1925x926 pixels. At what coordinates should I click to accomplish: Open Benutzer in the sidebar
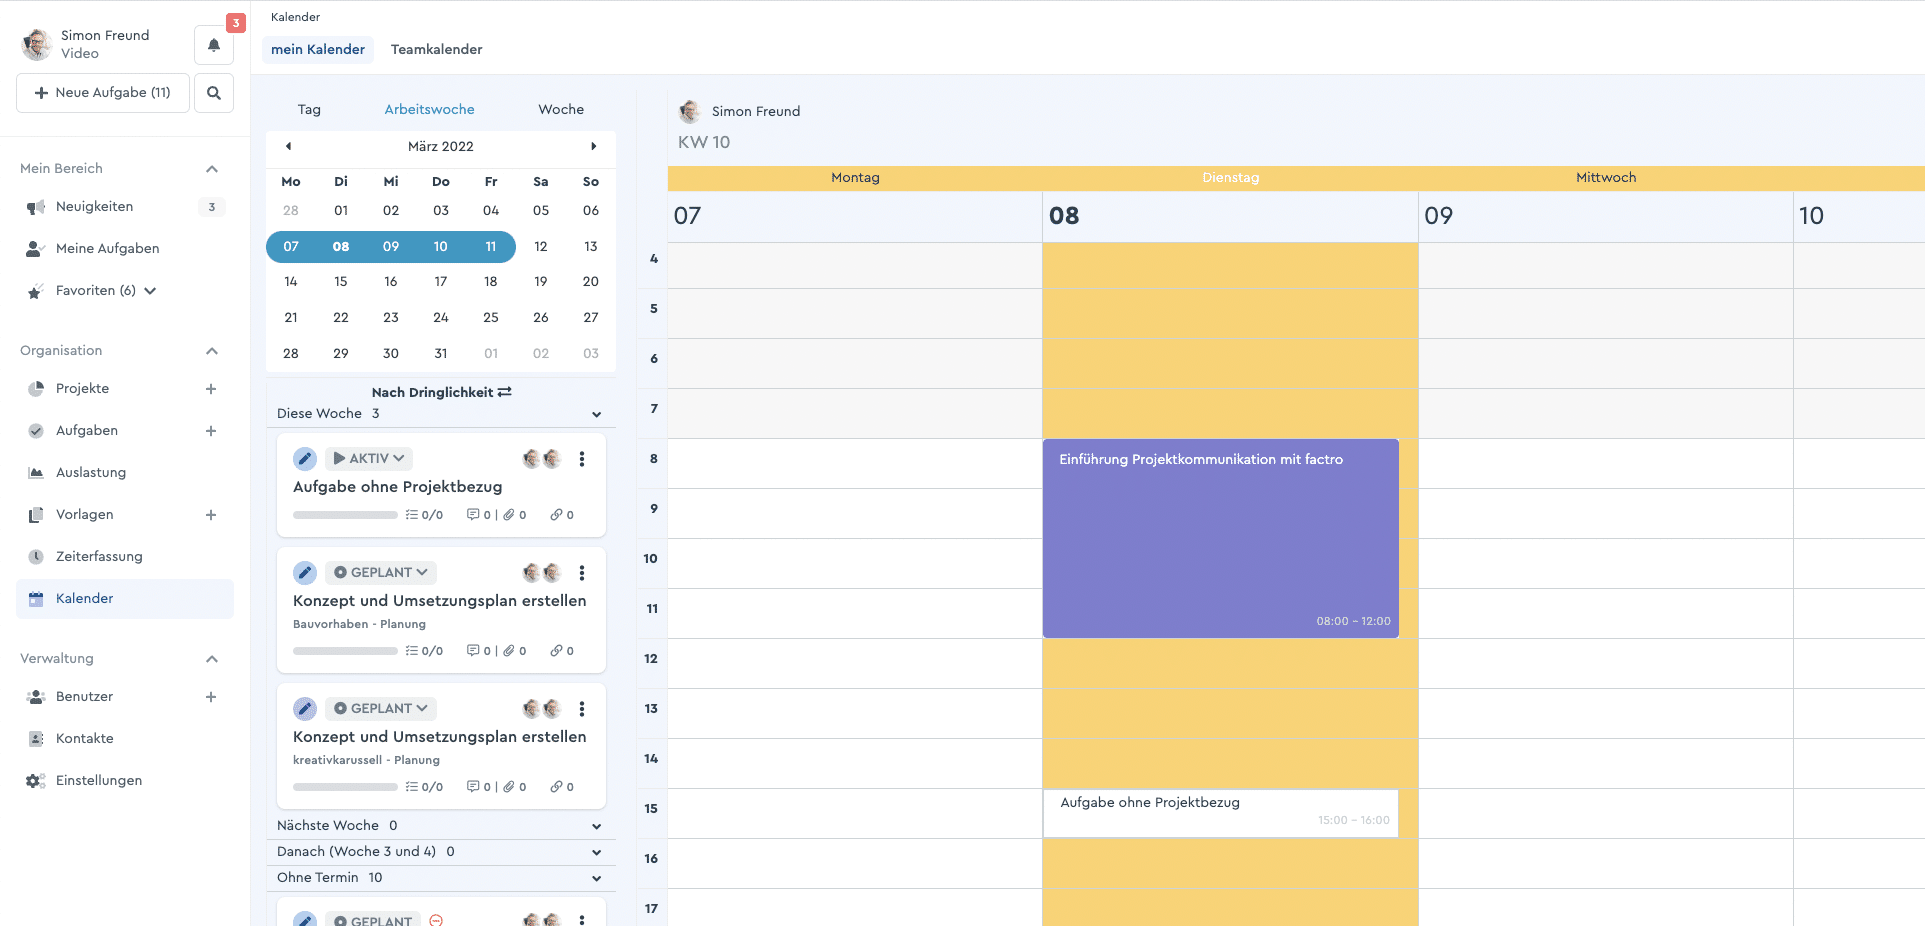[x=84, y=696]
